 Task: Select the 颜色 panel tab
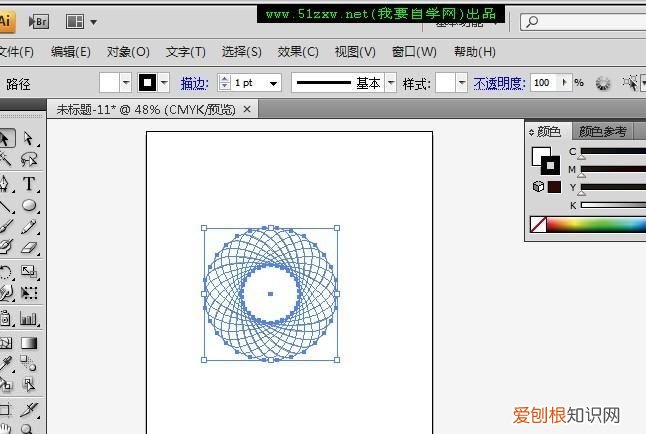(x=549, y=131)
